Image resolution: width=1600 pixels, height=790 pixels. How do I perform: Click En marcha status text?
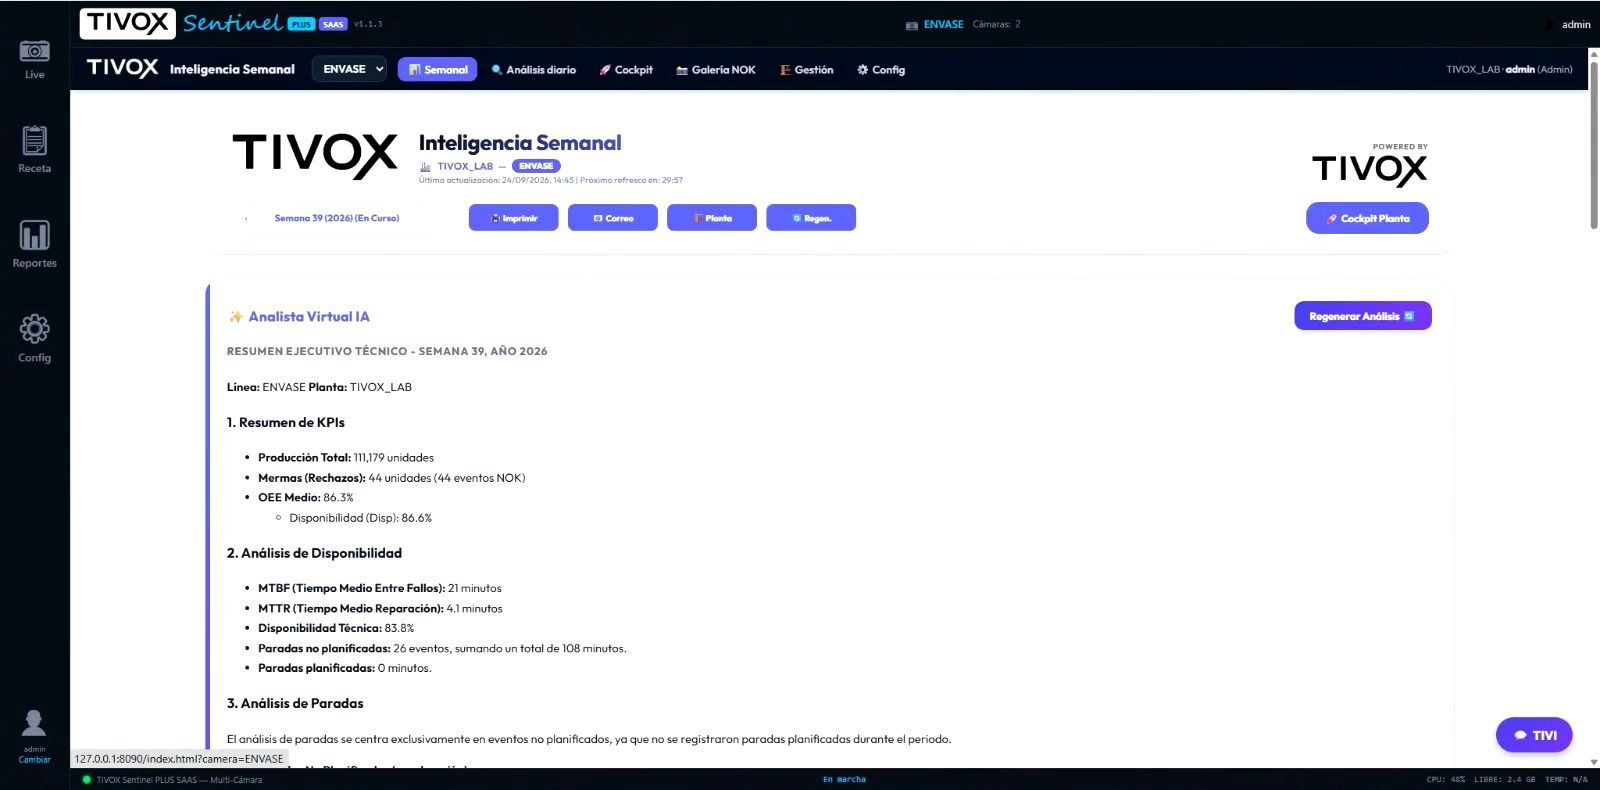(x=844, y=780)
